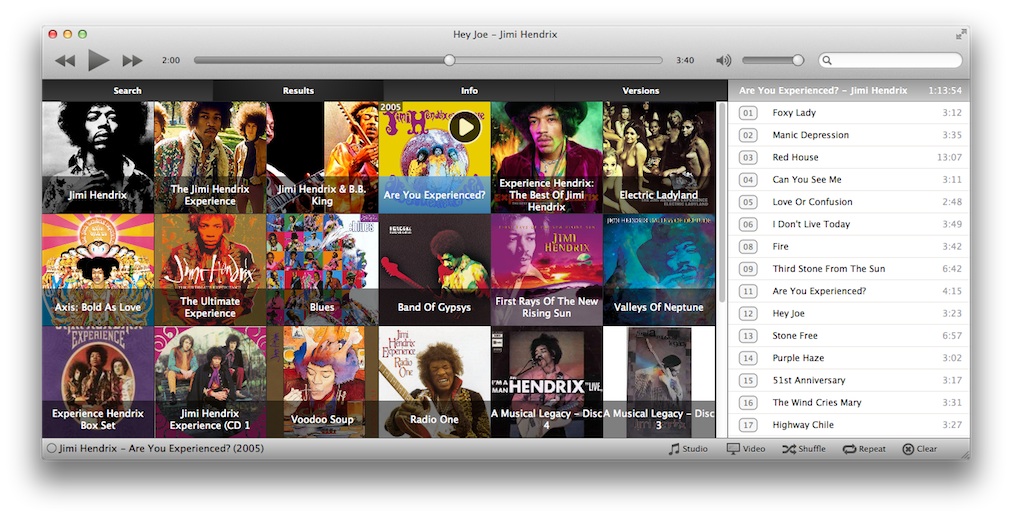Screen dimensions: 1012x518
Task: Mute using the speaker volume icon
Action: (723, 61)
